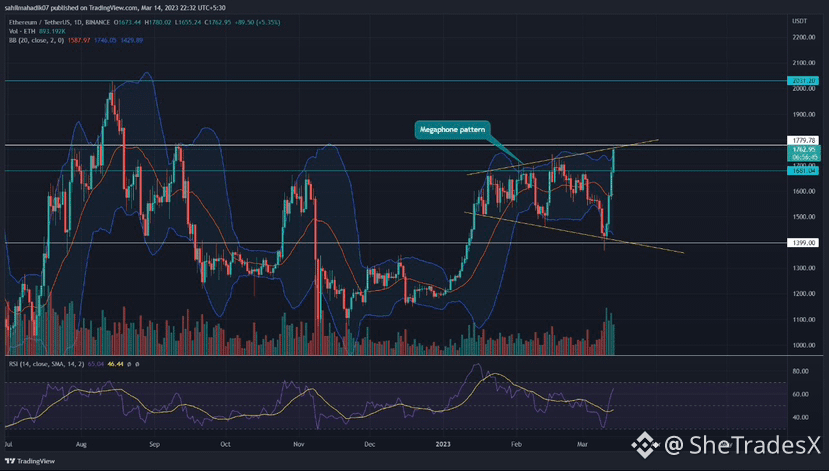
Task: Click the Nov label on the time axis
Action: click(x=299, y=445)
